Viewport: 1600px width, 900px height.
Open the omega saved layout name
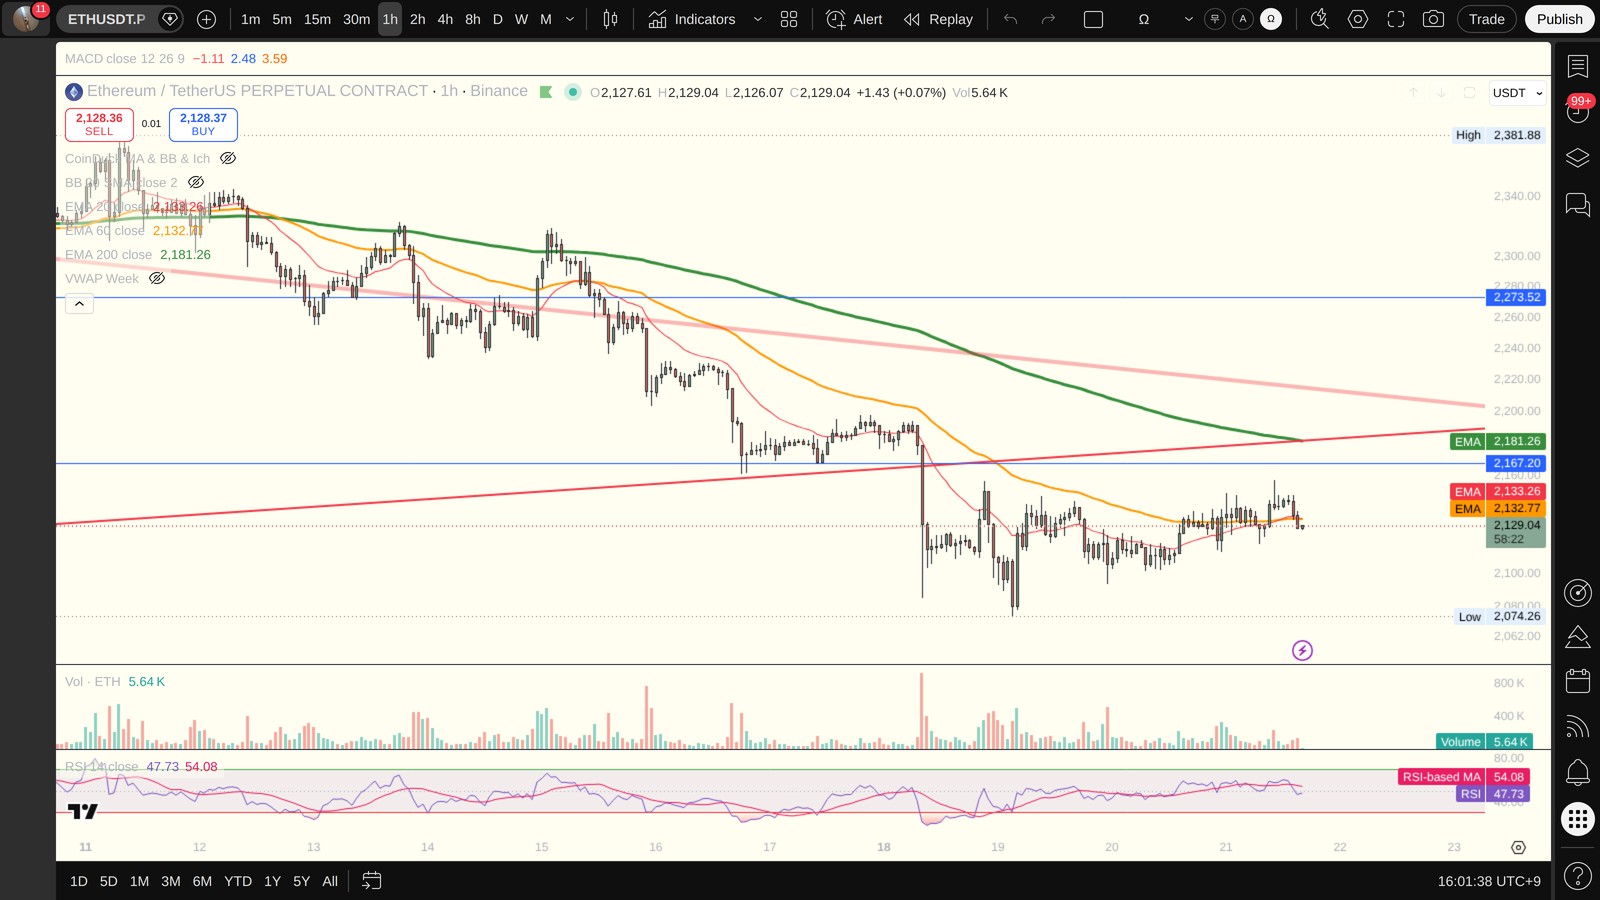coord(1144,19)
